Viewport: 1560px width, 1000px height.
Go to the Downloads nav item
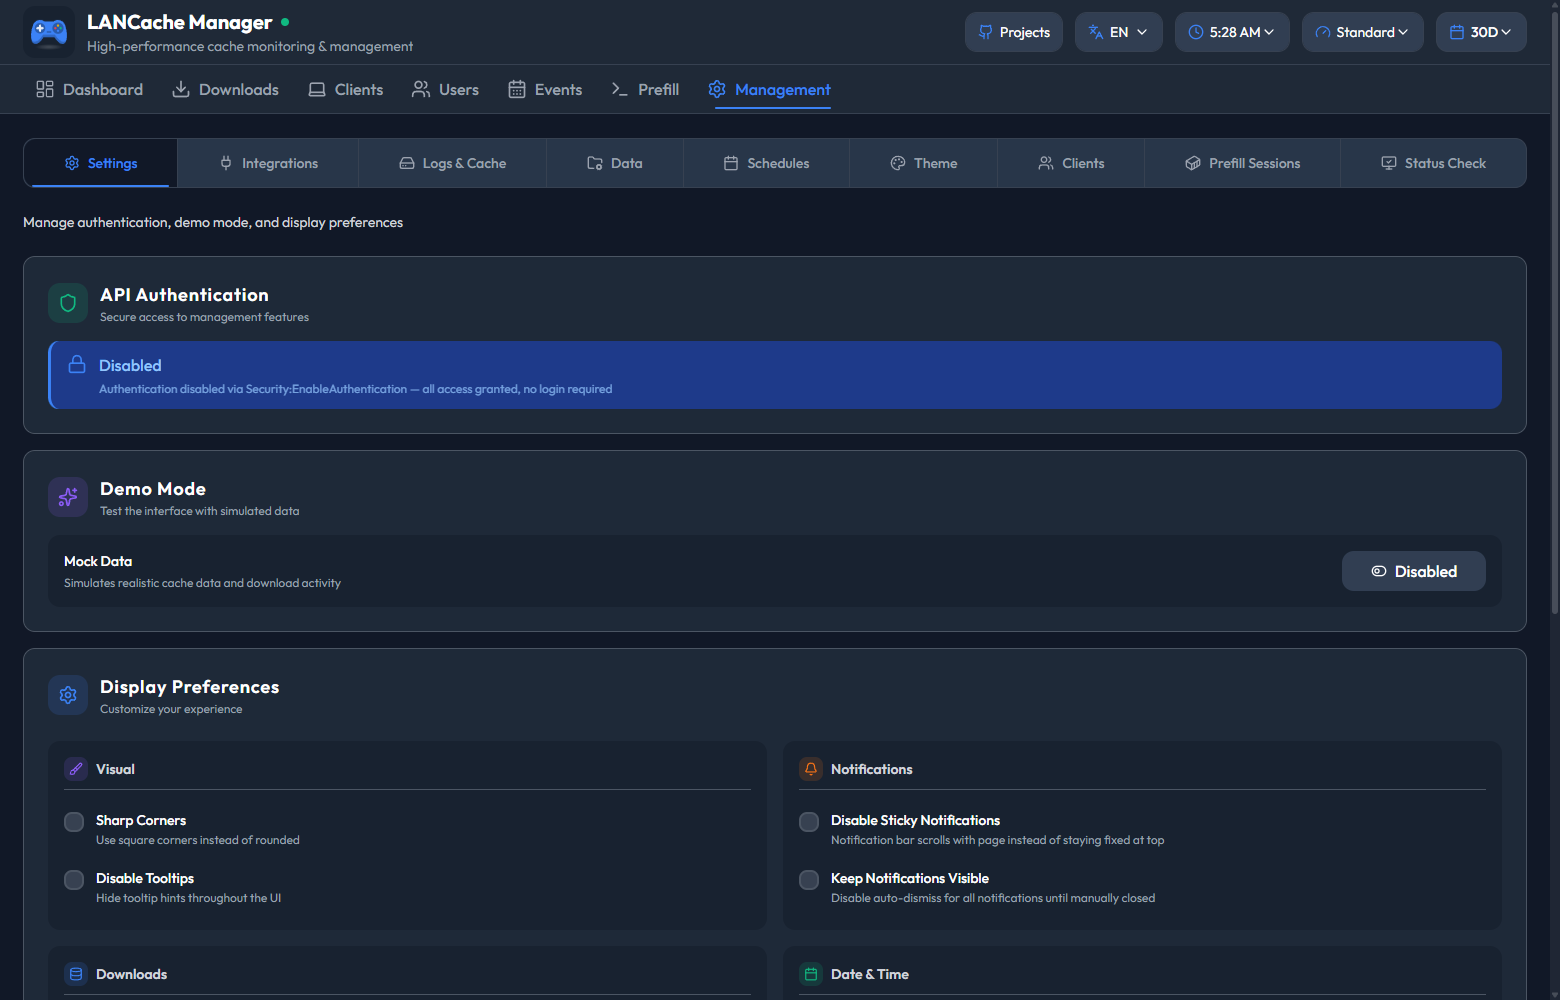(x=225, y=89)
